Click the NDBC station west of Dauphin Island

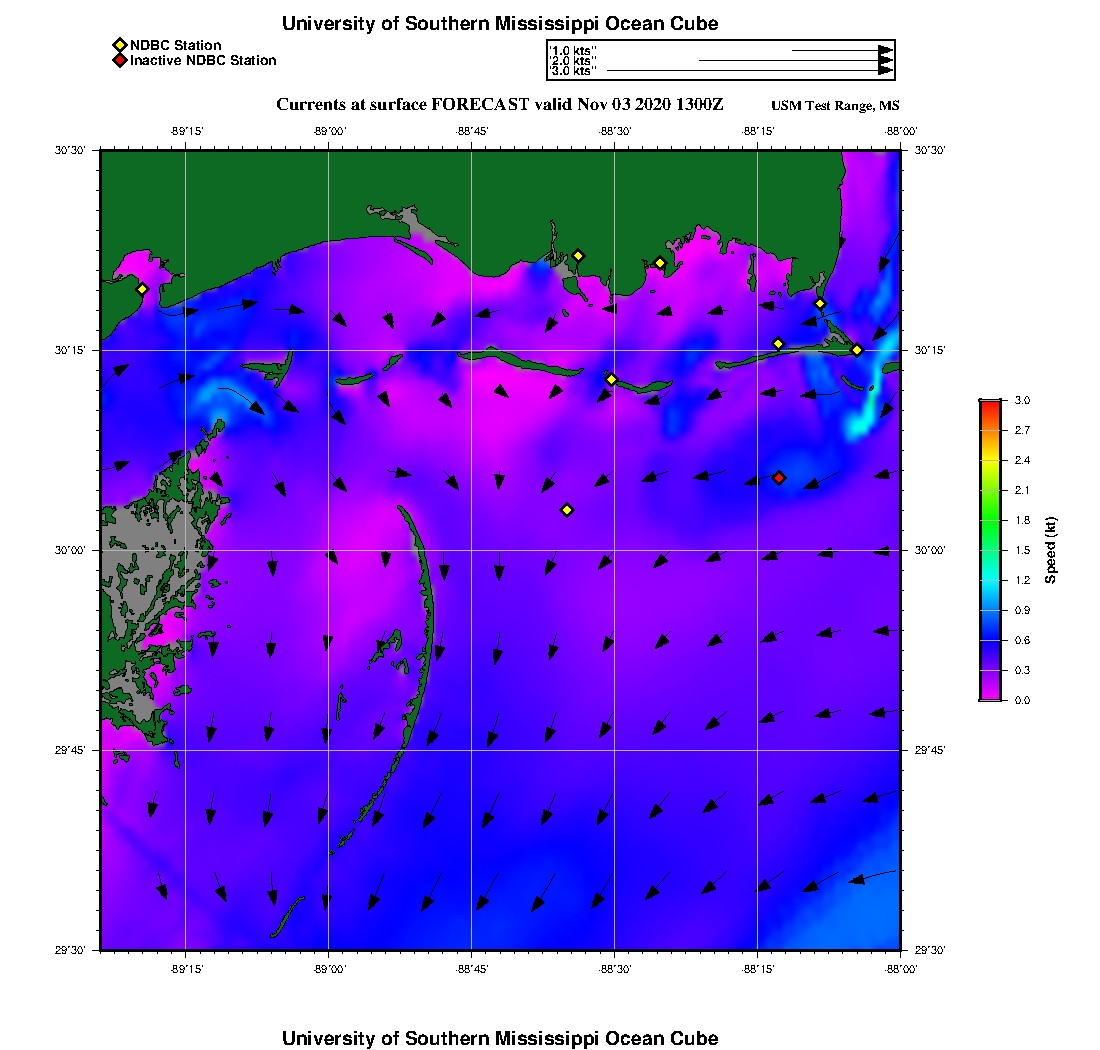point(778,344)
